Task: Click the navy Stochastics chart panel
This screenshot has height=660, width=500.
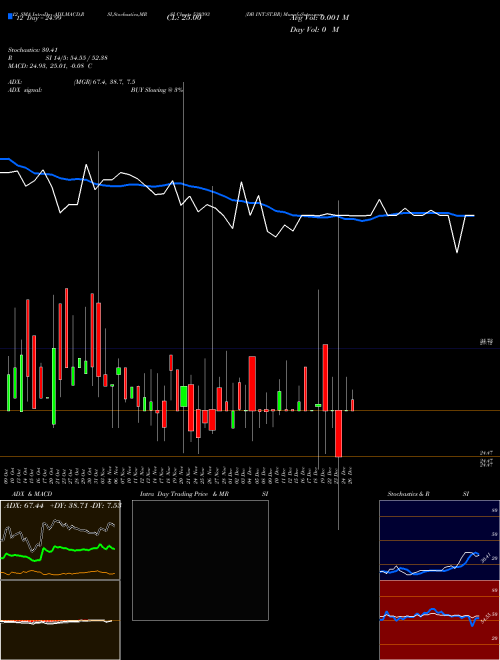Action: [x=439, y=540]
